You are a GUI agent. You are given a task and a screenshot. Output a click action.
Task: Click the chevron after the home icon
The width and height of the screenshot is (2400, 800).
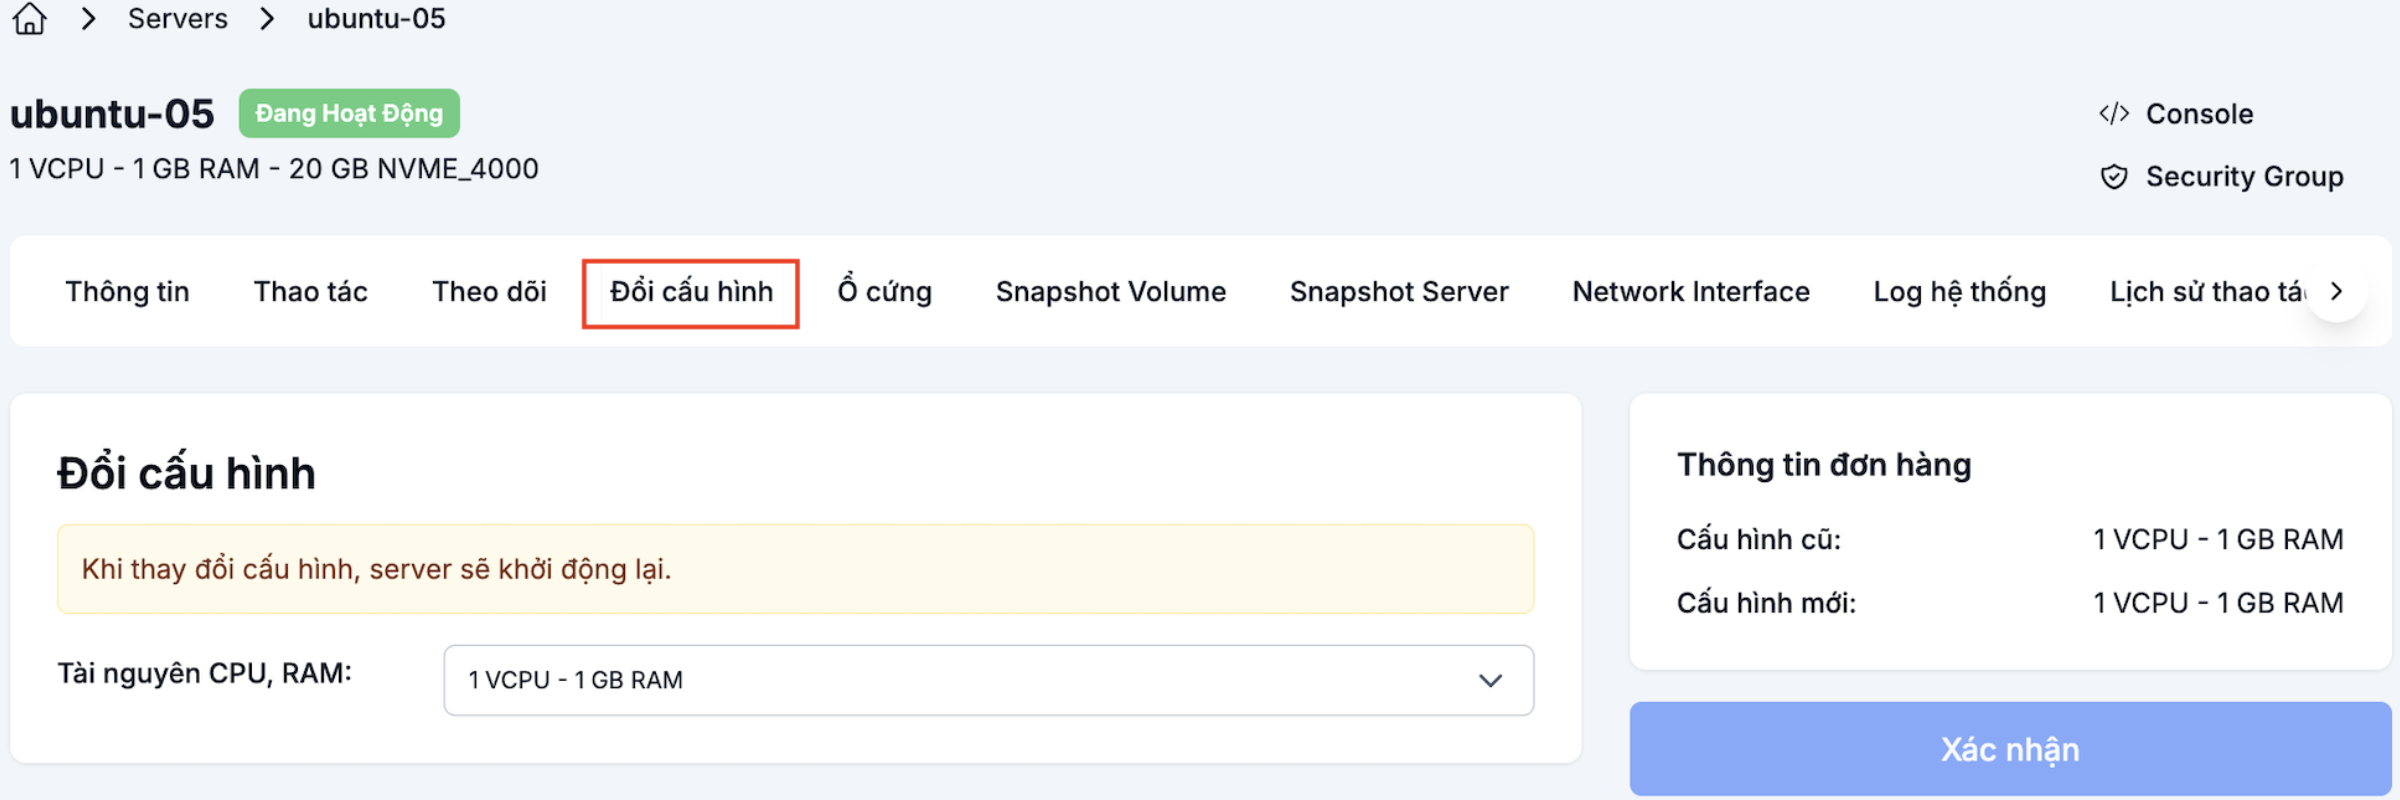(x=89, y=18)
